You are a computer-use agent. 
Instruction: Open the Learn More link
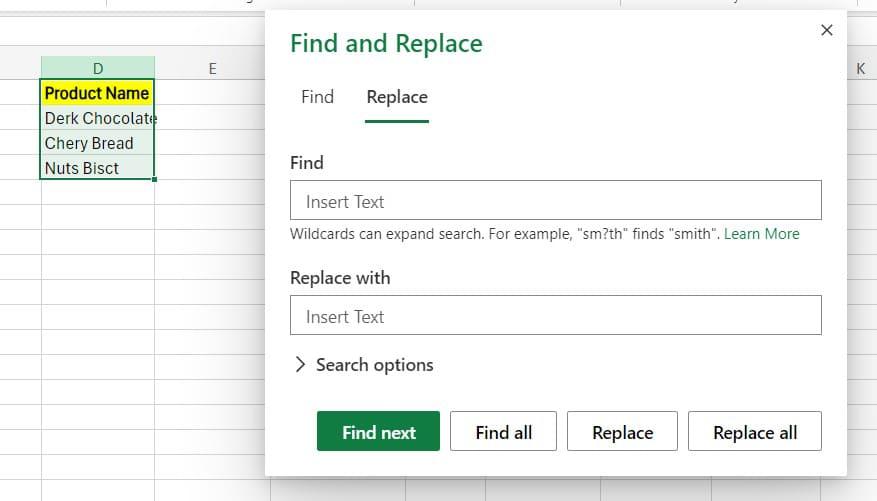(x=761, y=234)
